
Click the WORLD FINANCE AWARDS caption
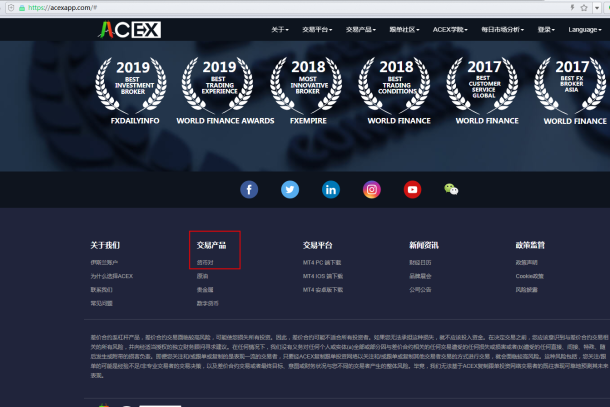[x=225, y=121]
